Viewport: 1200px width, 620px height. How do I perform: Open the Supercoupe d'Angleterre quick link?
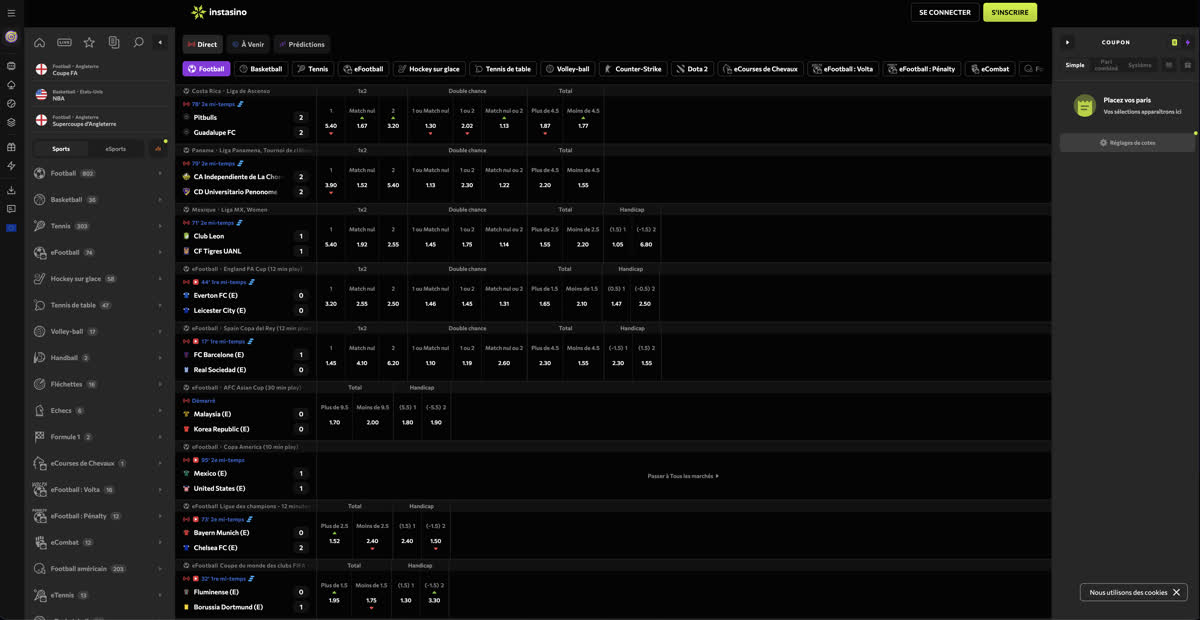[97, 121]
